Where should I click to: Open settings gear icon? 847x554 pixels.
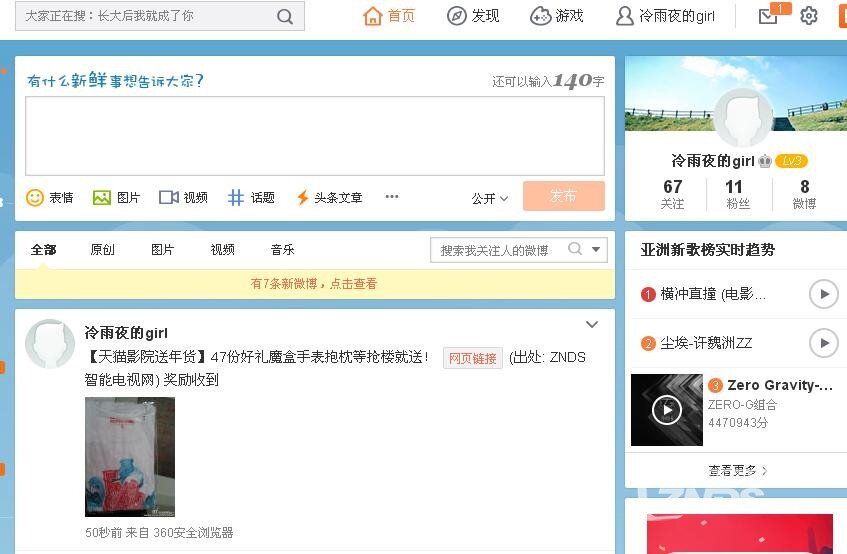(x=809, y=16)
